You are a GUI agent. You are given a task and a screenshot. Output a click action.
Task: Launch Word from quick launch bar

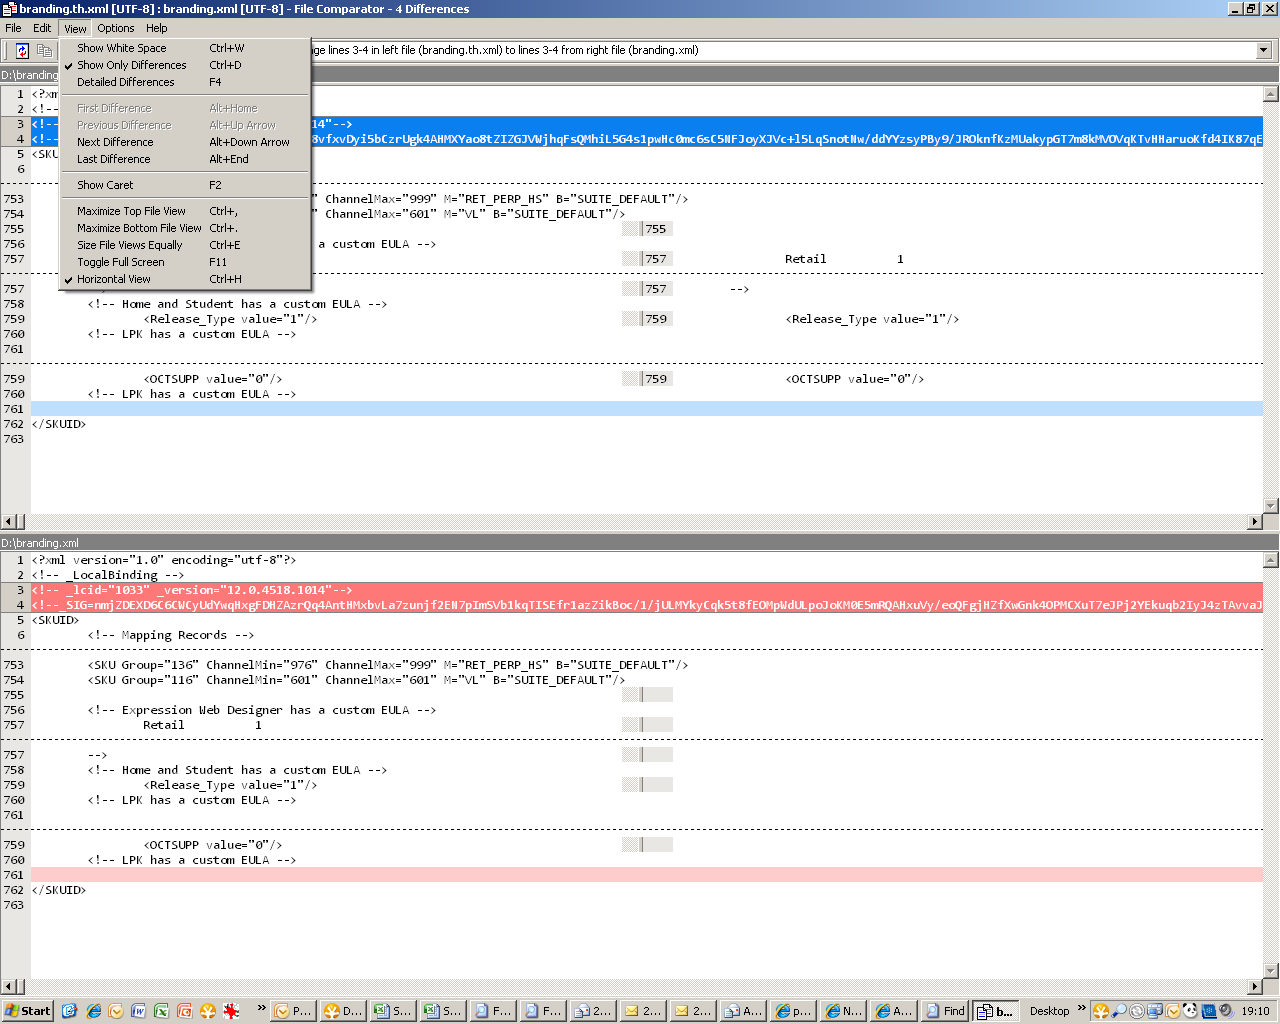tap(138, 1011)
